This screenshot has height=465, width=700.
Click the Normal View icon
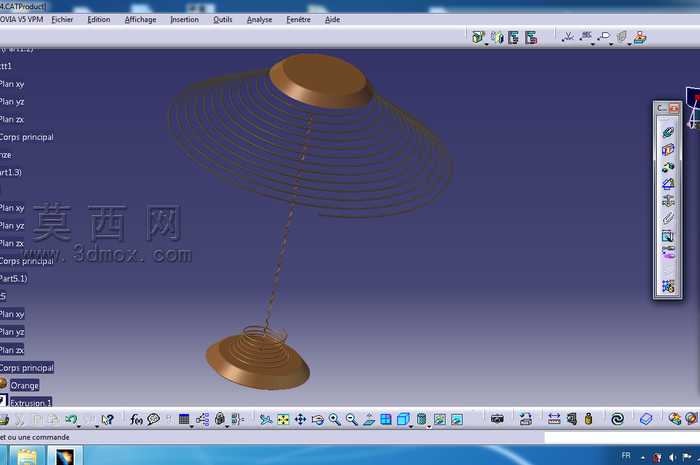[x=369, y=419]
